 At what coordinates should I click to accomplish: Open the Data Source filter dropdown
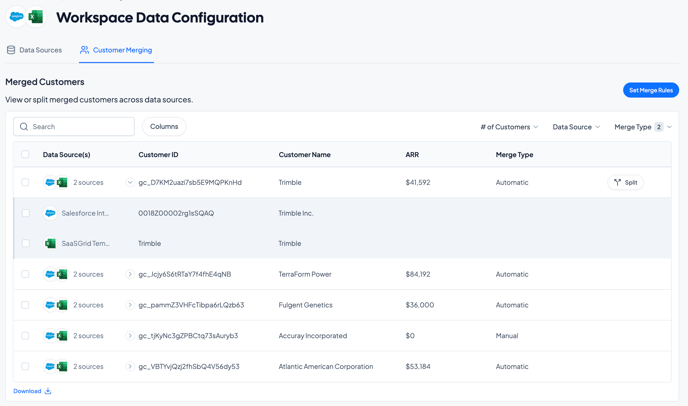pyautogui.click(x=576, y=127)
